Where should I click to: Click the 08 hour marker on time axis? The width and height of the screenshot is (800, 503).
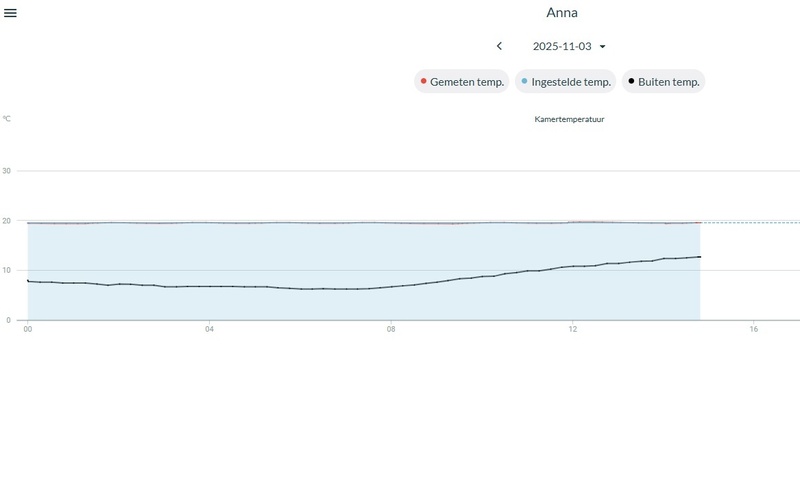(x=391, y=329)
